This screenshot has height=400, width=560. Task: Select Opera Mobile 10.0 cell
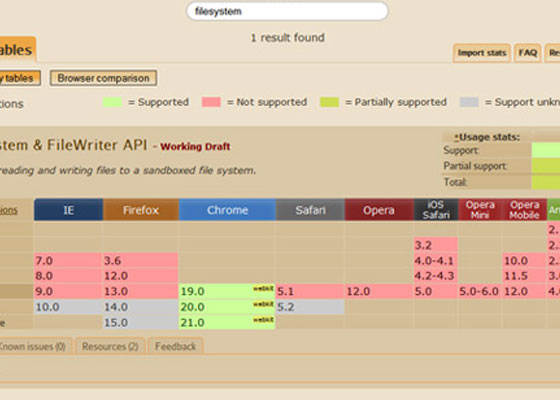524,260
